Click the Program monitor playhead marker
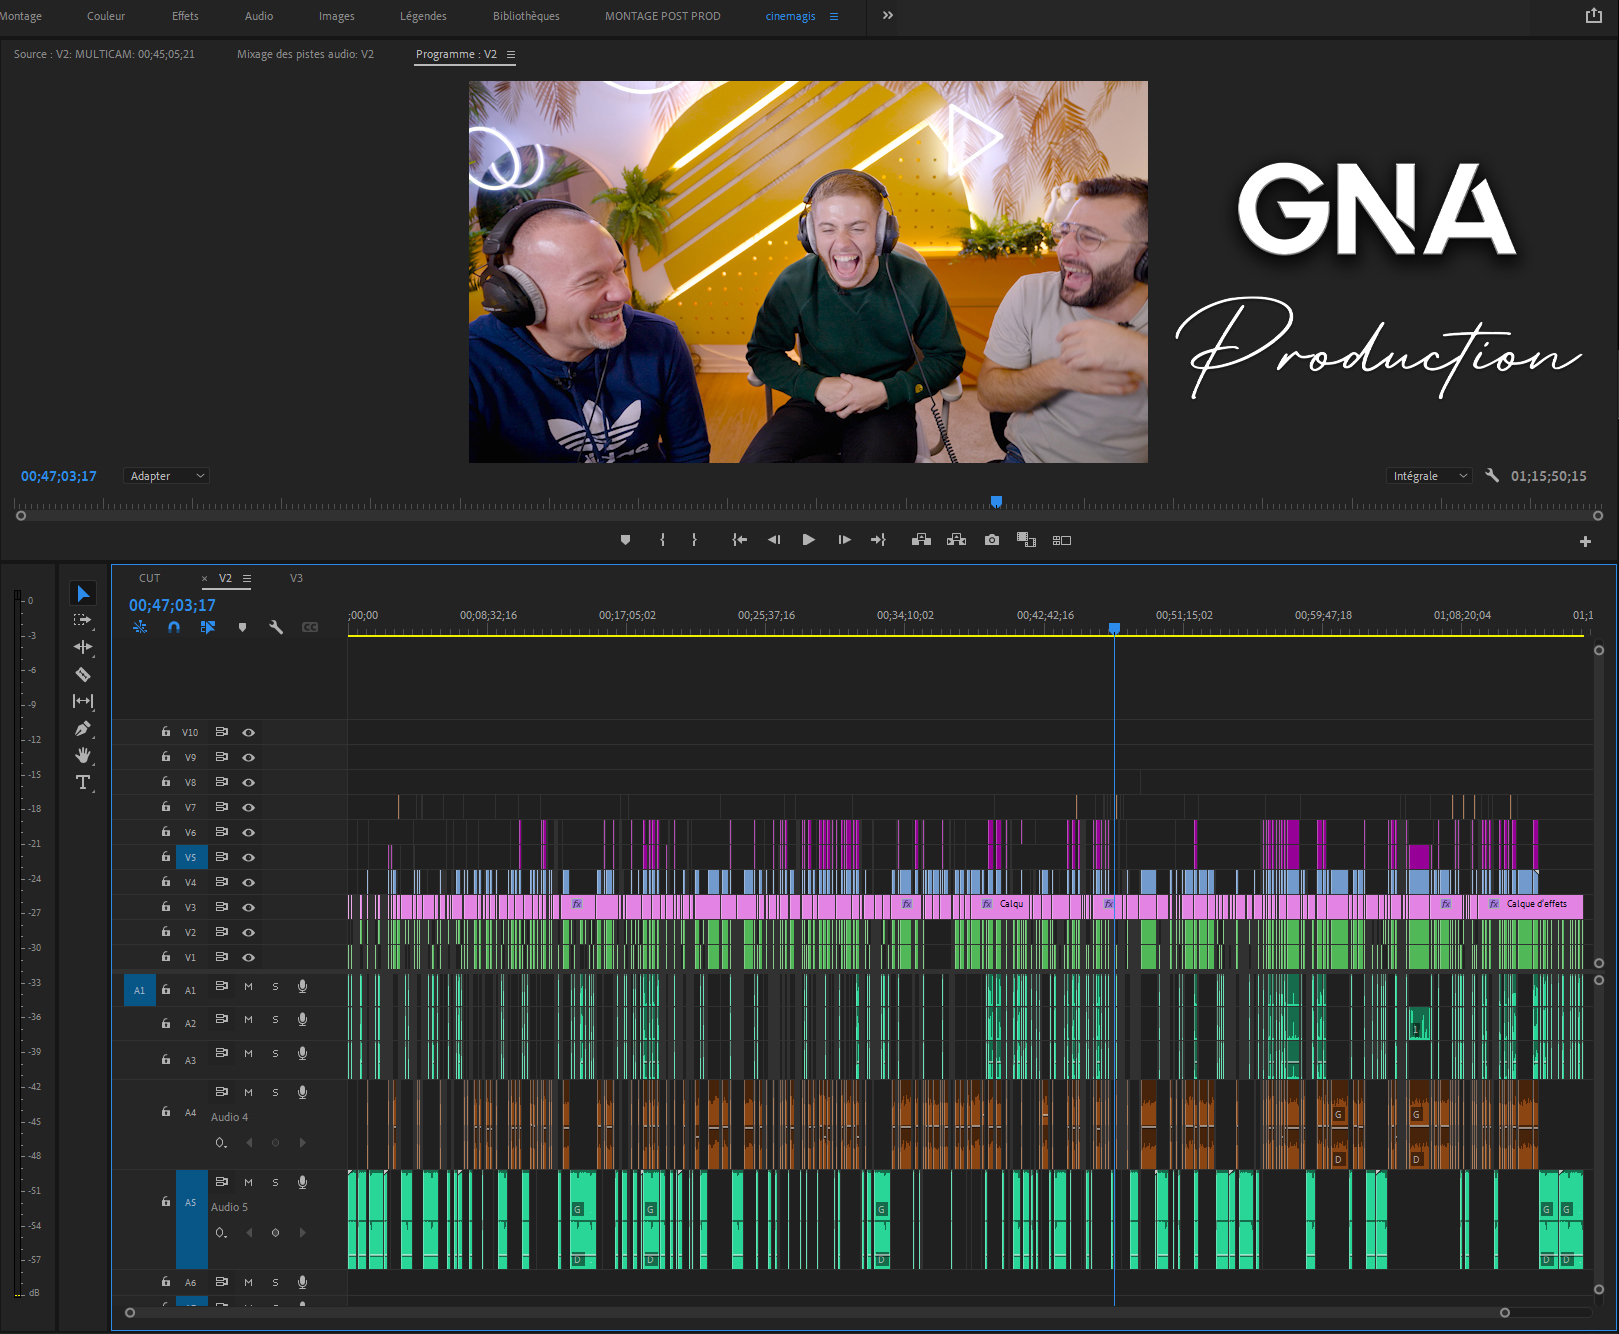The height and width of the screenshot is (1334, 1619). [x=996, y=501]
